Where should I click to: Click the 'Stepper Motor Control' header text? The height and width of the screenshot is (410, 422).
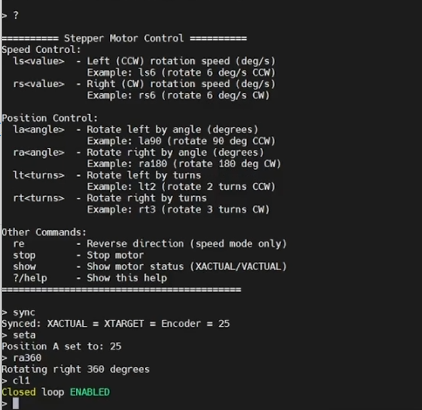(124, 38)
